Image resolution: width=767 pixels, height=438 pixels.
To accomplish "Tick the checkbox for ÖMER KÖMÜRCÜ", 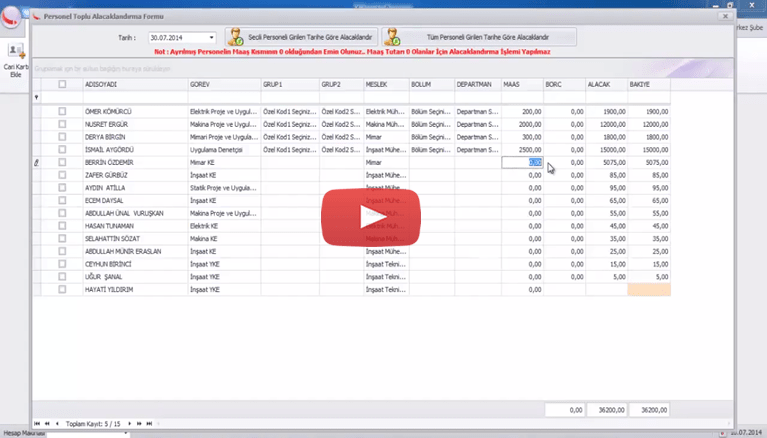I will pyautogui.click(x=62, y=111).
